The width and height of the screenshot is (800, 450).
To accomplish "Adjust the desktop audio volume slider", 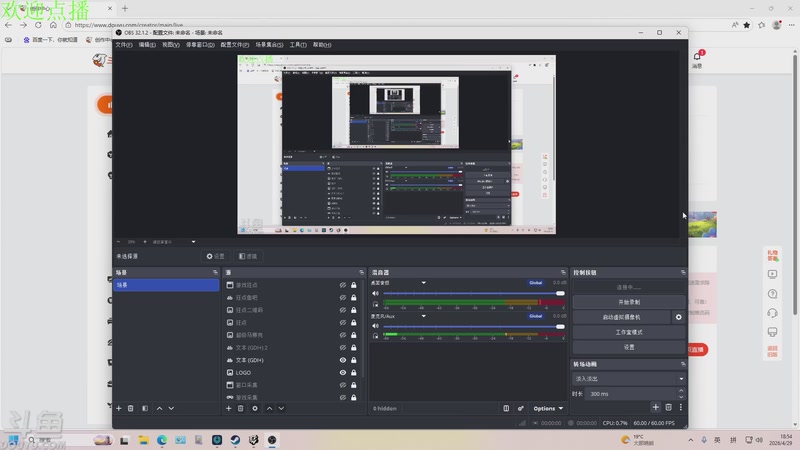I will coord(474,293).
